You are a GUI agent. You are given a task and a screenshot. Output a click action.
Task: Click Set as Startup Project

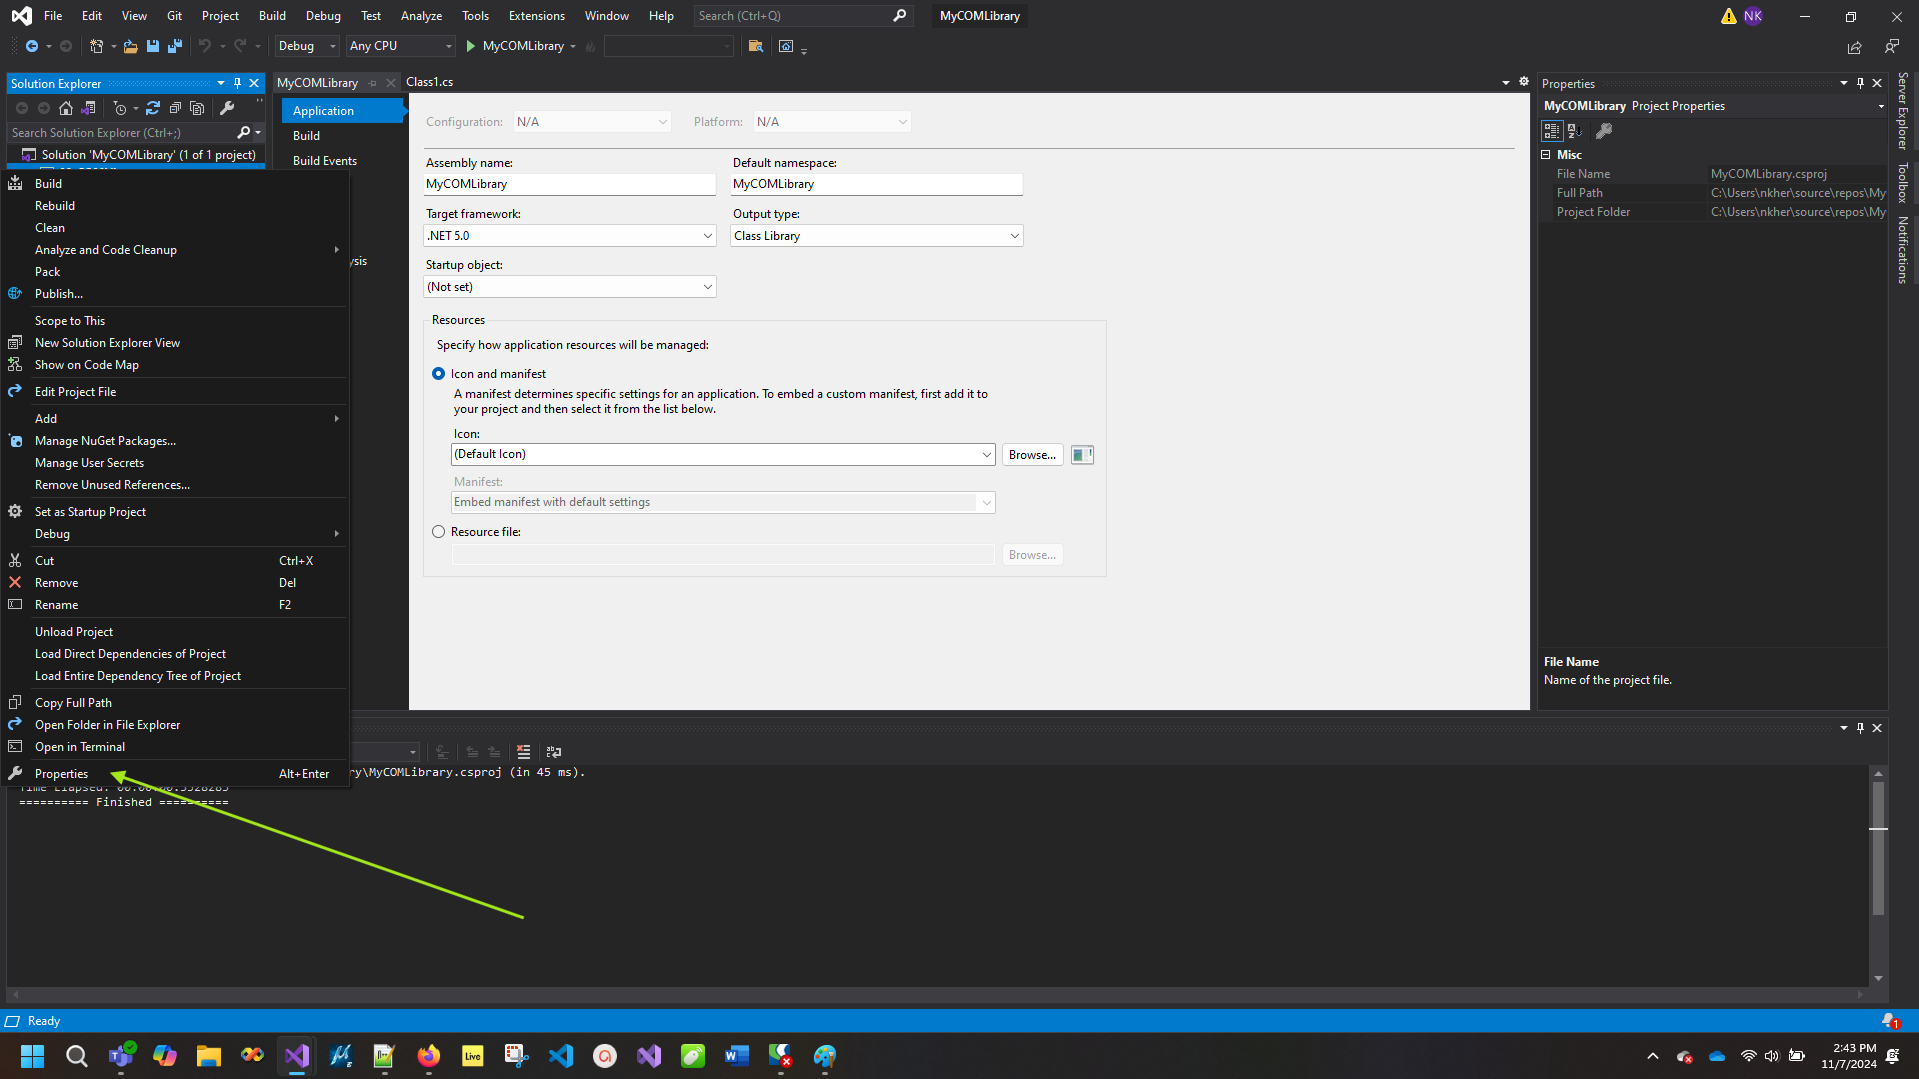coord(175,512)
